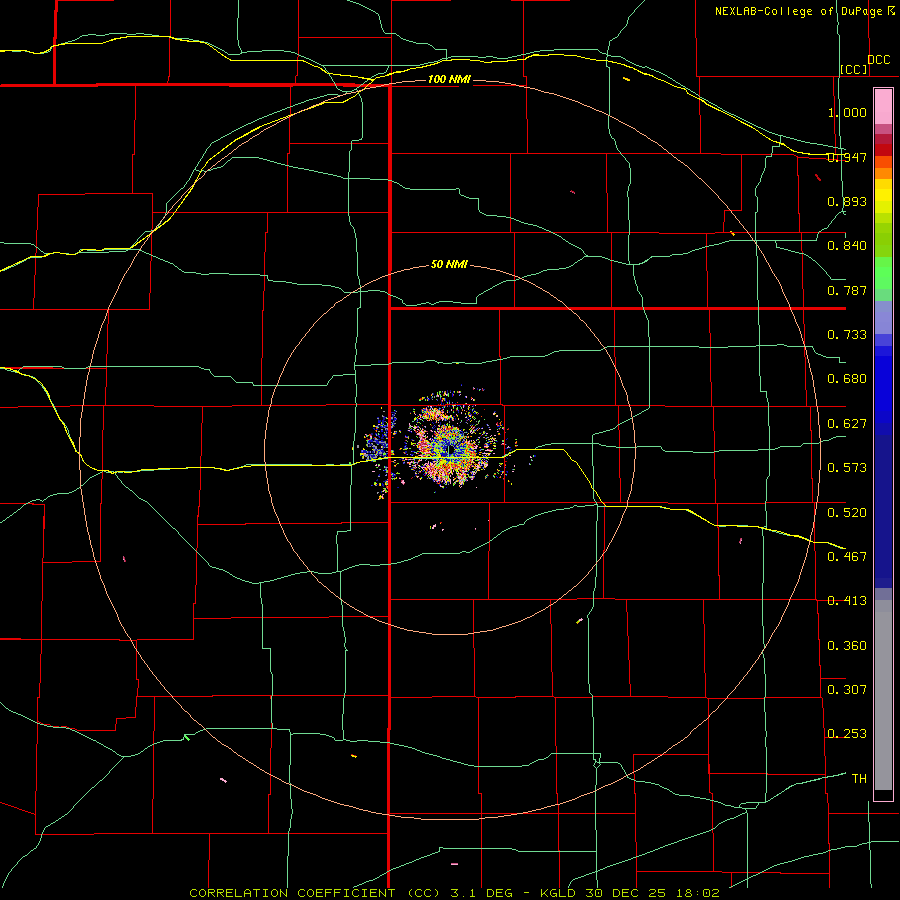Viewport: 900px width, 900px height.
Task: Click the 0.573 color bar value
Action: (x=847, y=468)
